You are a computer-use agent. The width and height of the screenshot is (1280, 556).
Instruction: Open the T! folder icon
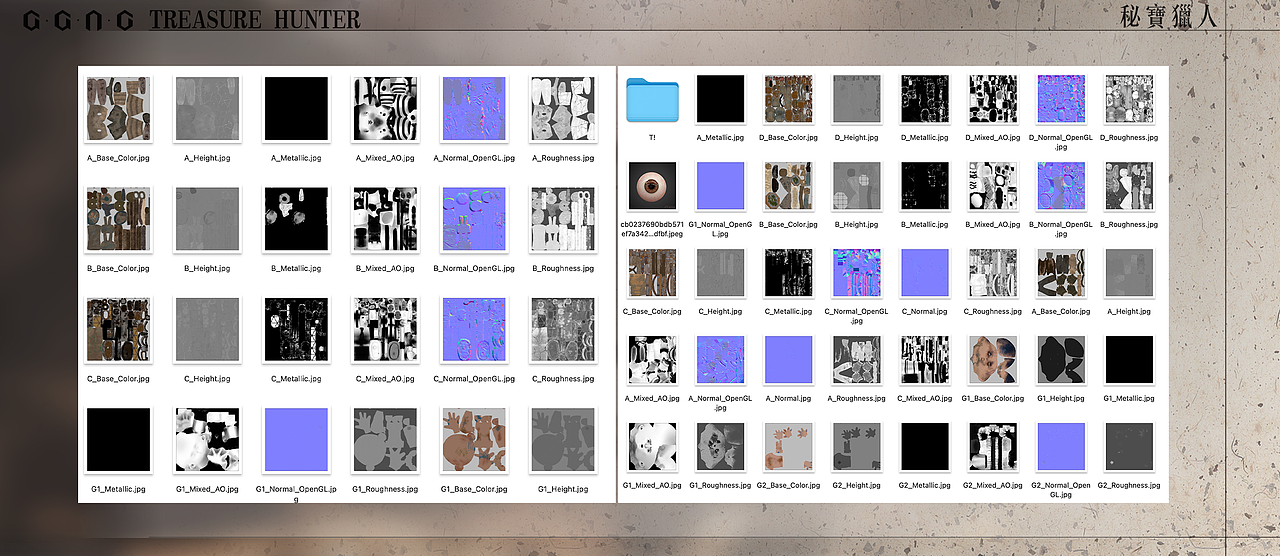(x=652, y=99)
